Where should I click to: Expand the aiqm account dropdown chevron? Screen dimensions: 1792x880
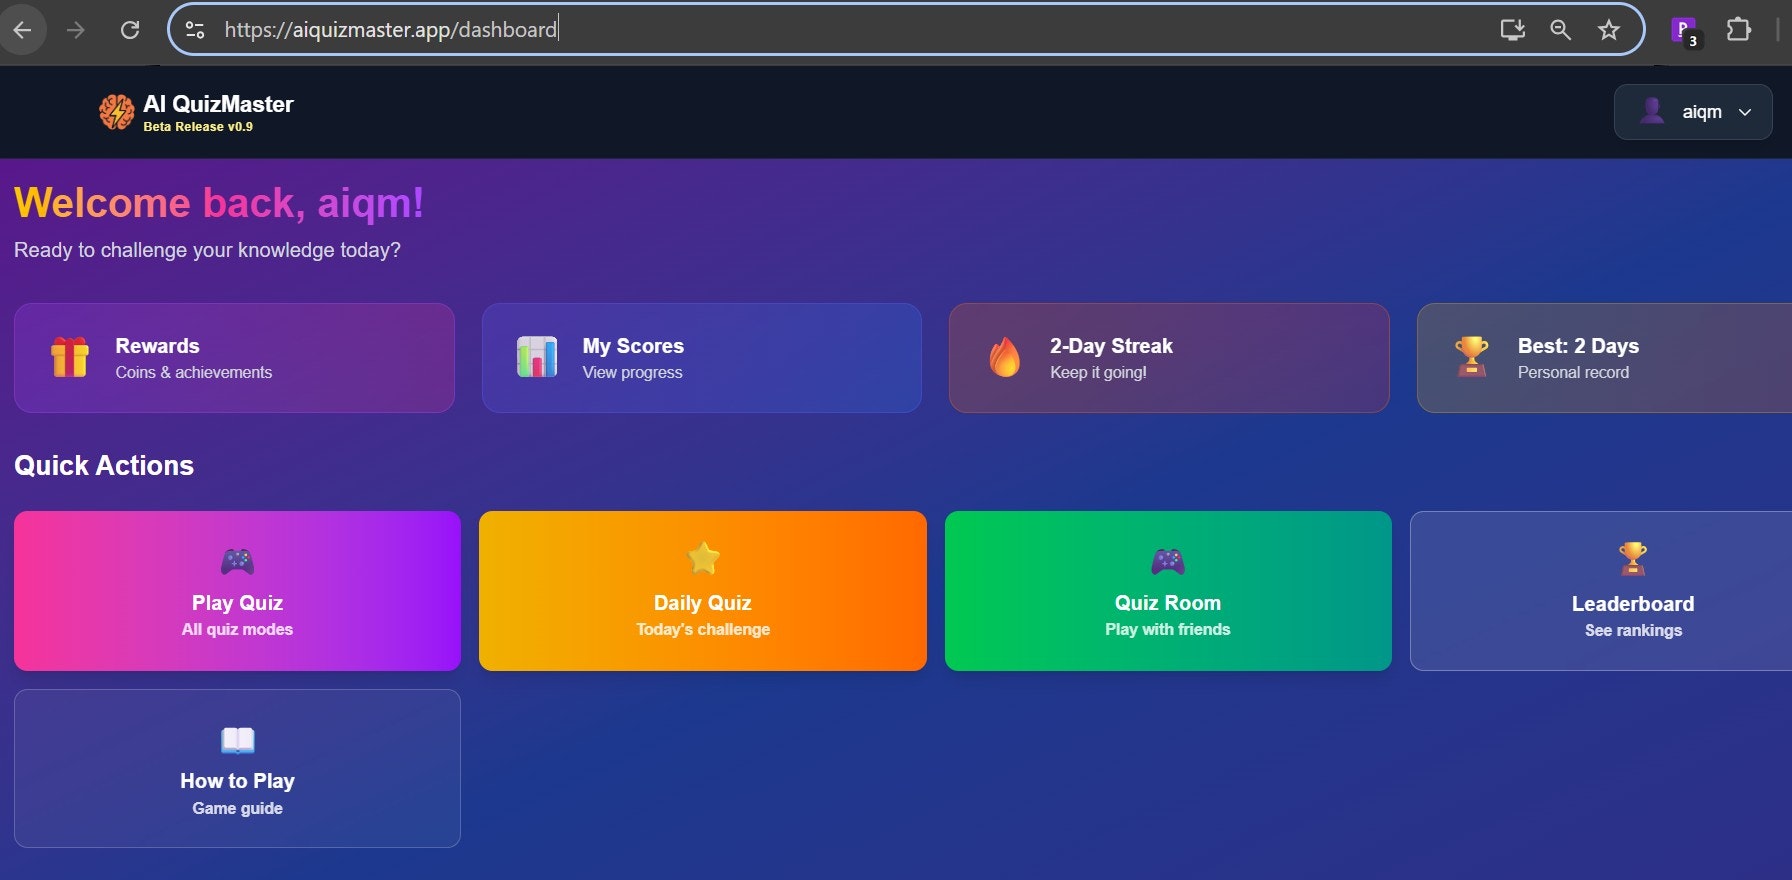pyautogui.click(x=1745, y=112)
